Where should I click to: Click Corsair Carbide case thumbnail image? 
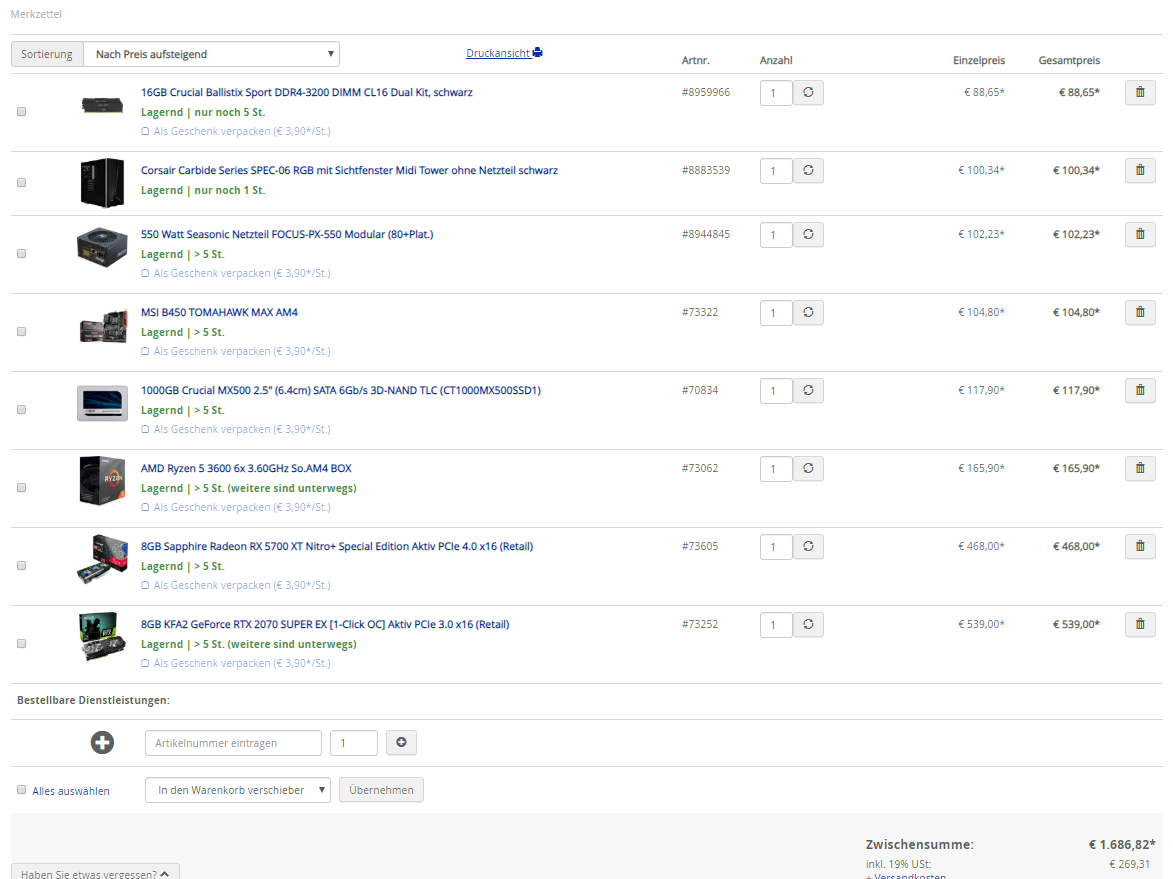click(102, 183)
